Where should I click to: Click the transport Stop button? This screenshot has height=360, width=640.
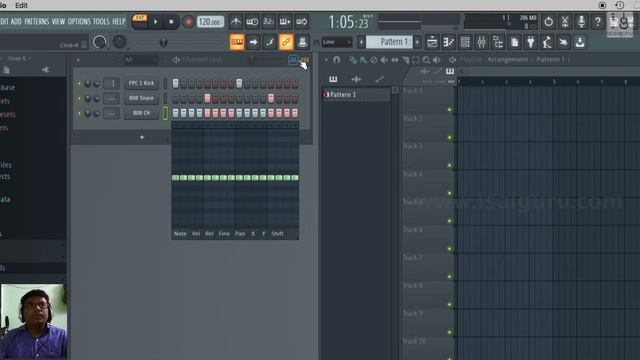[171, 22]
